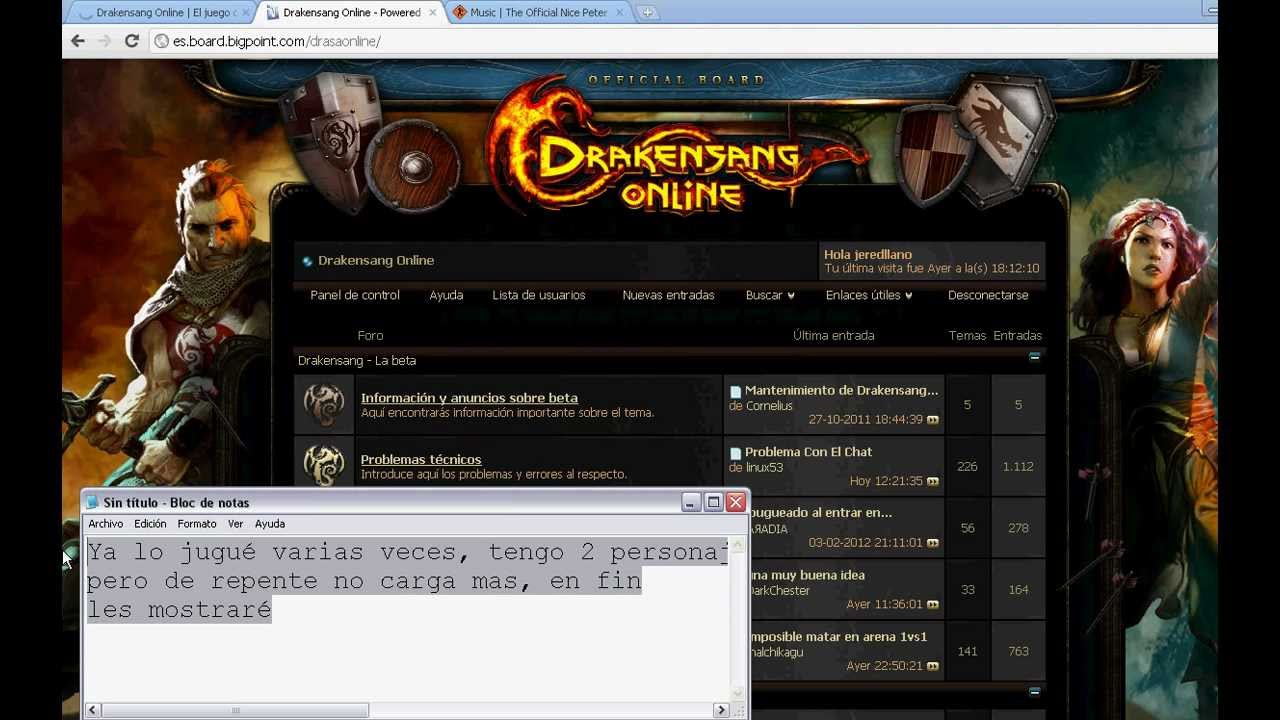Image resolution: width=1280 pixels, height=720 pixels.
Task: Go to last post icon next to Ayer 22:50:21
Action: pos(933,666)
